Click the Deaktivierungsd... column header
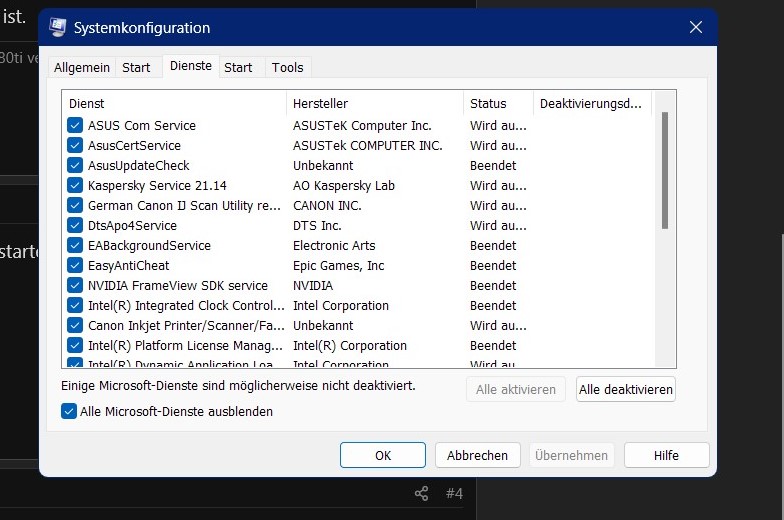 pos(592,104)
